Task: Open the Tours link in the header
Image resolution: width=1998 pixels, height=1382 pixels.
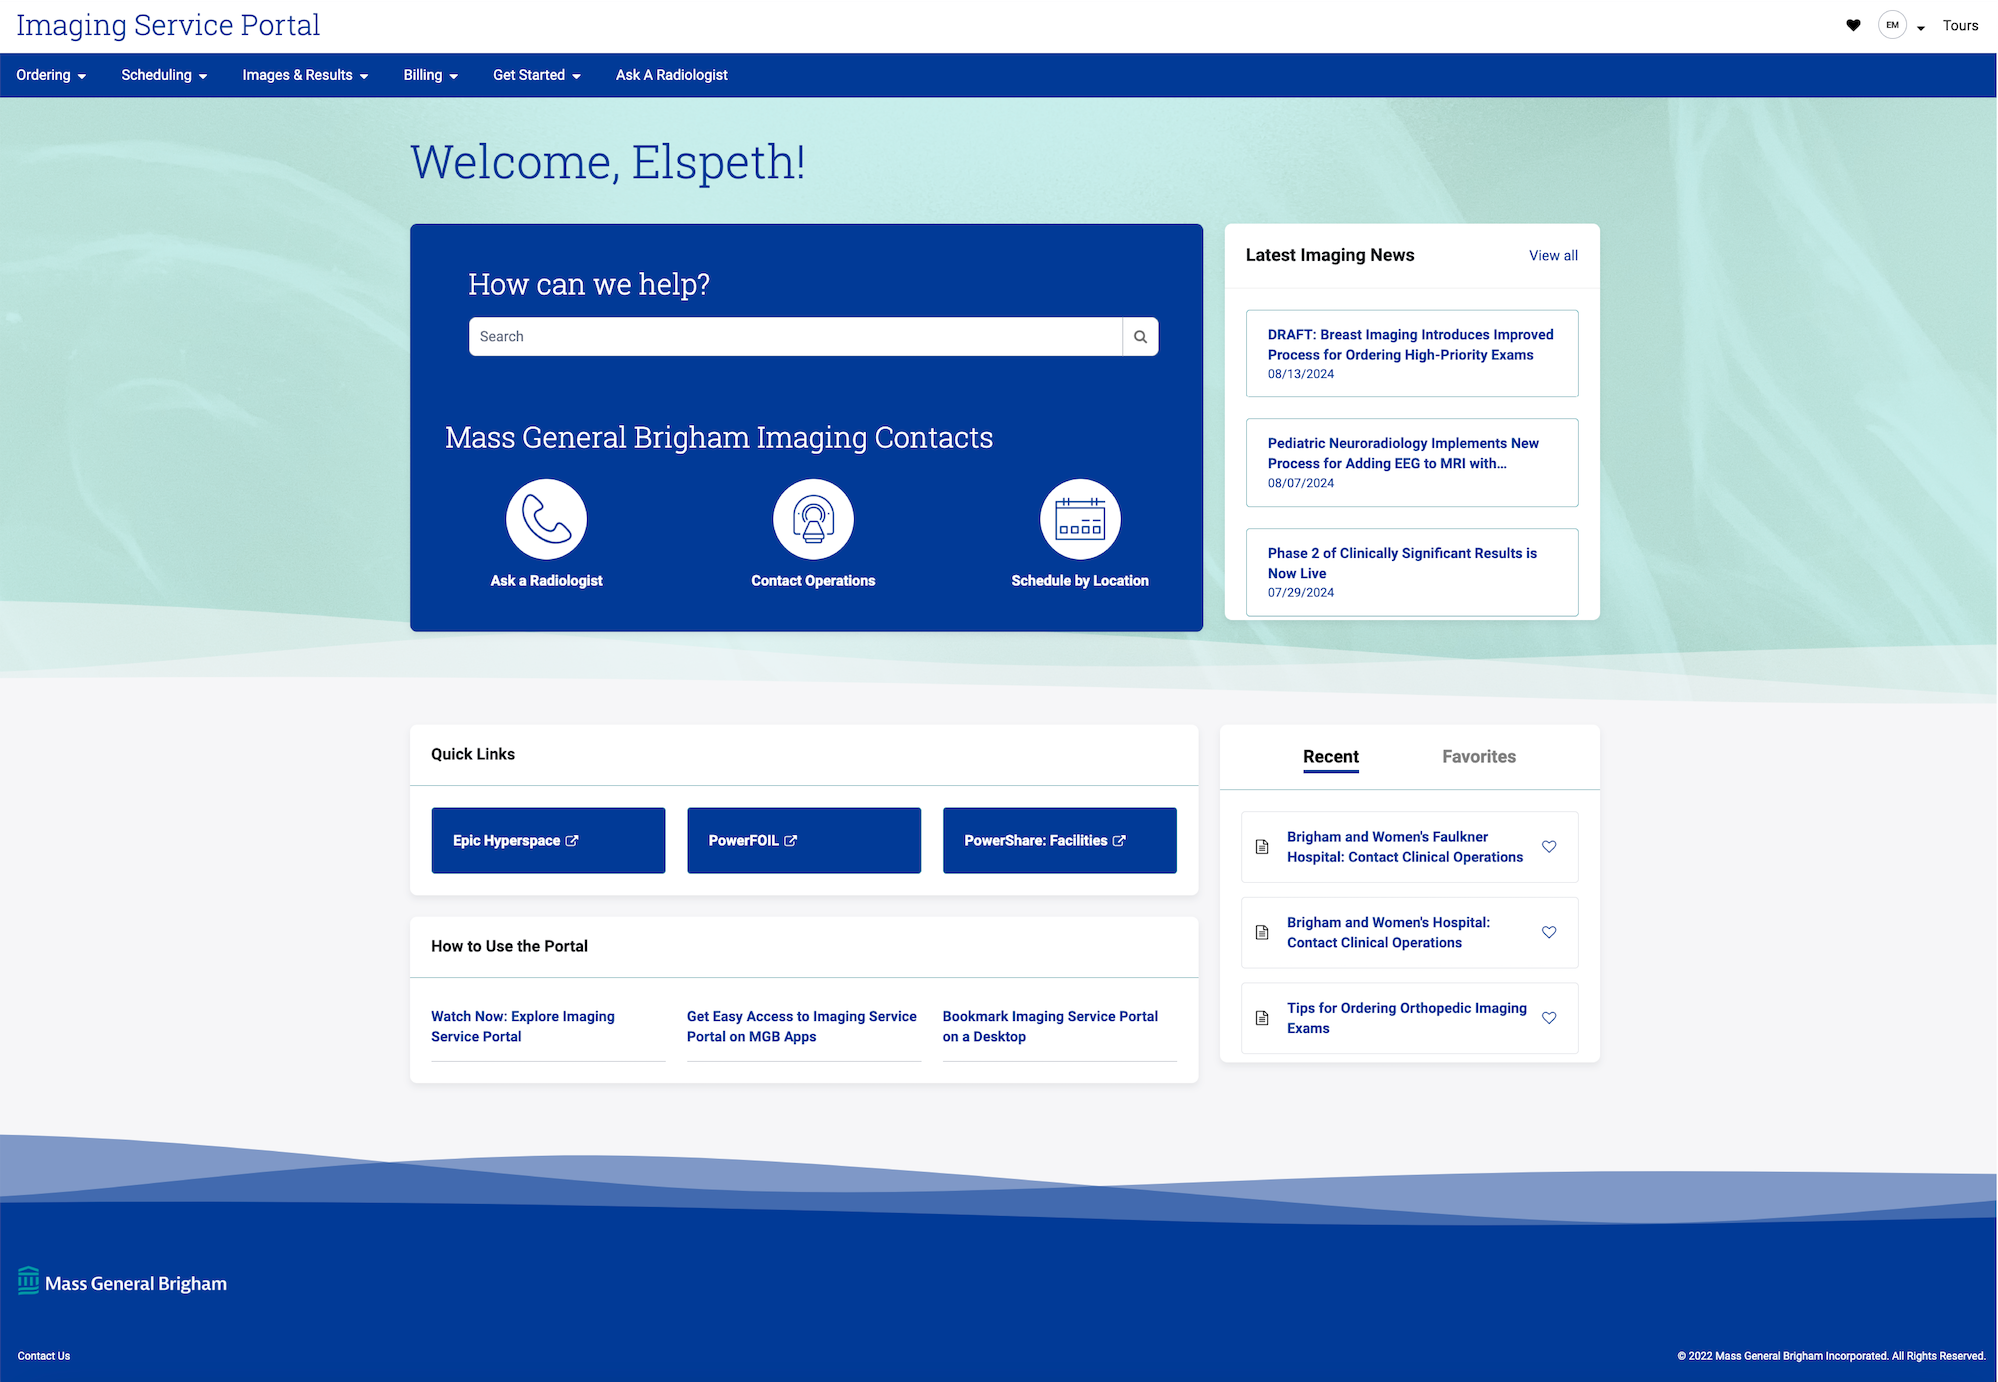Action: tap(1960, 26)
